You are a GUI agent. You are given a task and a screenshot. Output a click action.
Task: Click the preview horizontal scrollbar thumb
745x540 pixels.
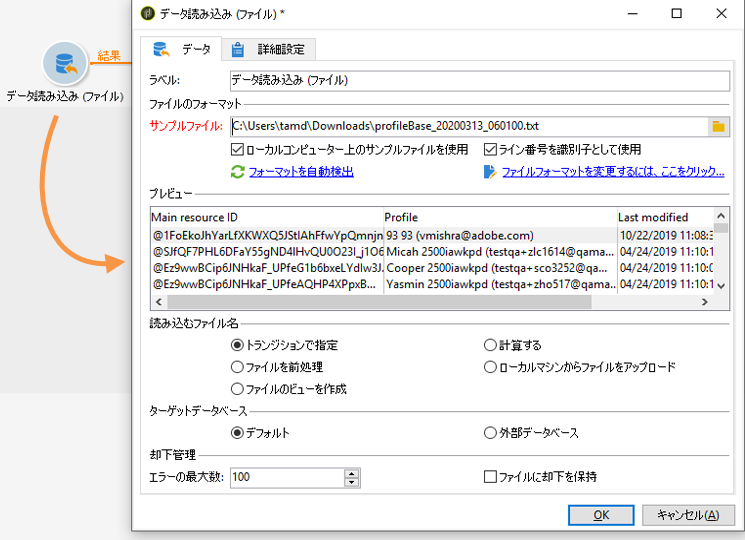[x=379, y=302]
